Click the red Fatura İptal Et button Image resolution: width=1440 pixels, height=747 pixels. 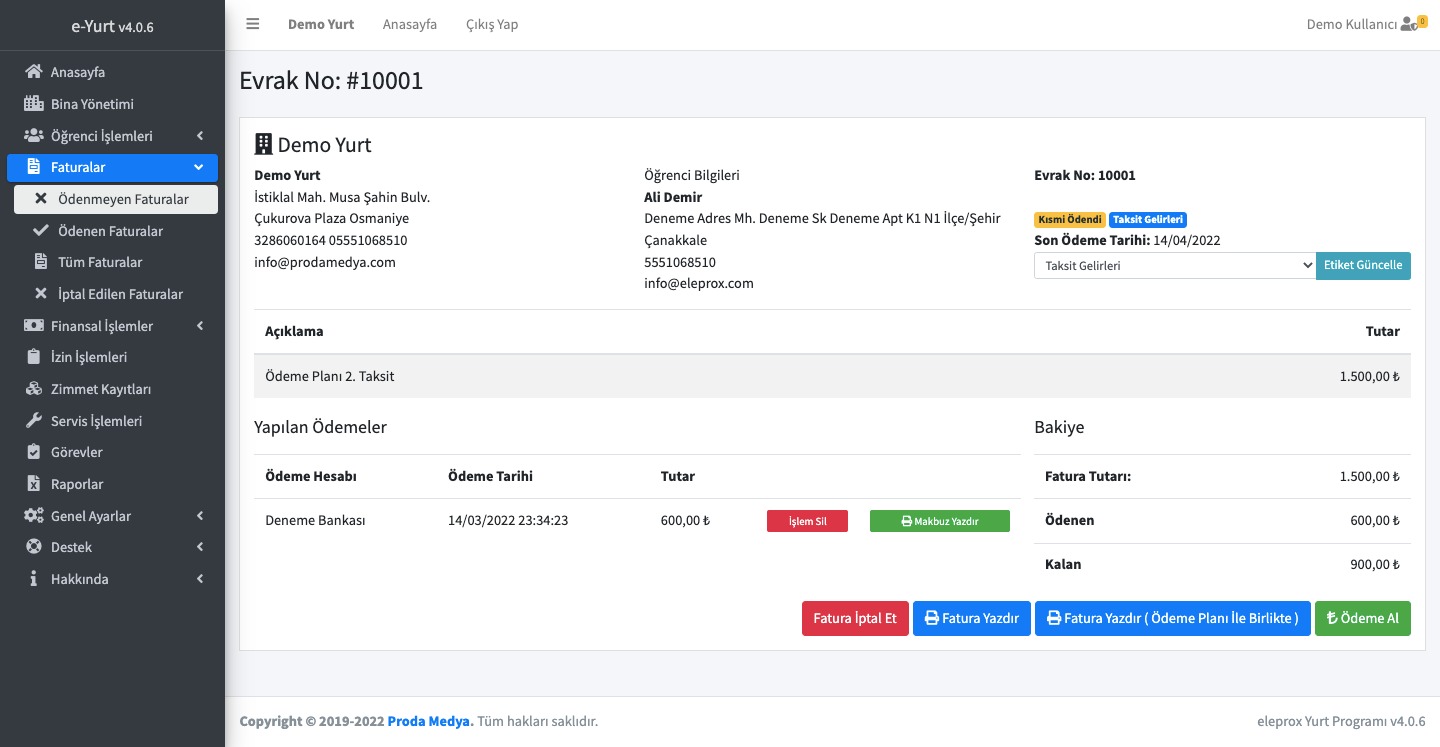(x=854, y=618)
